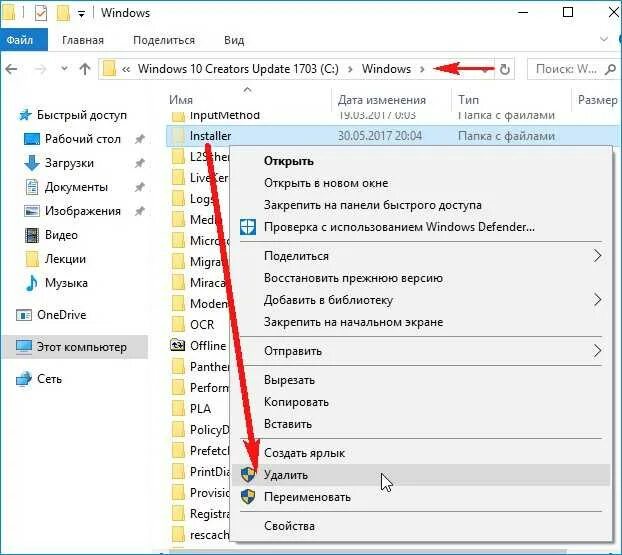Click the Windows breadcrumb segment
Viewport: 622px width, 555px height.
(x=386, y=69)
